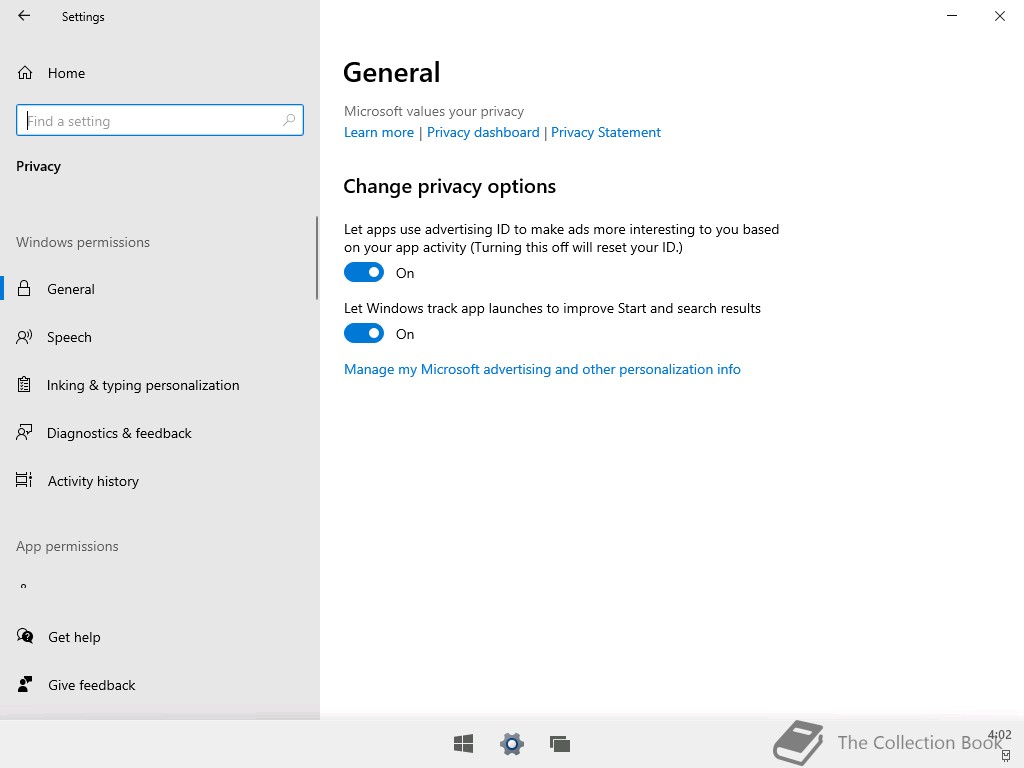Image resolution: width=1024 pixels, height=768 pixels.
Task: Select the Diagnostics & feedback icon
Action: [24, 432]
